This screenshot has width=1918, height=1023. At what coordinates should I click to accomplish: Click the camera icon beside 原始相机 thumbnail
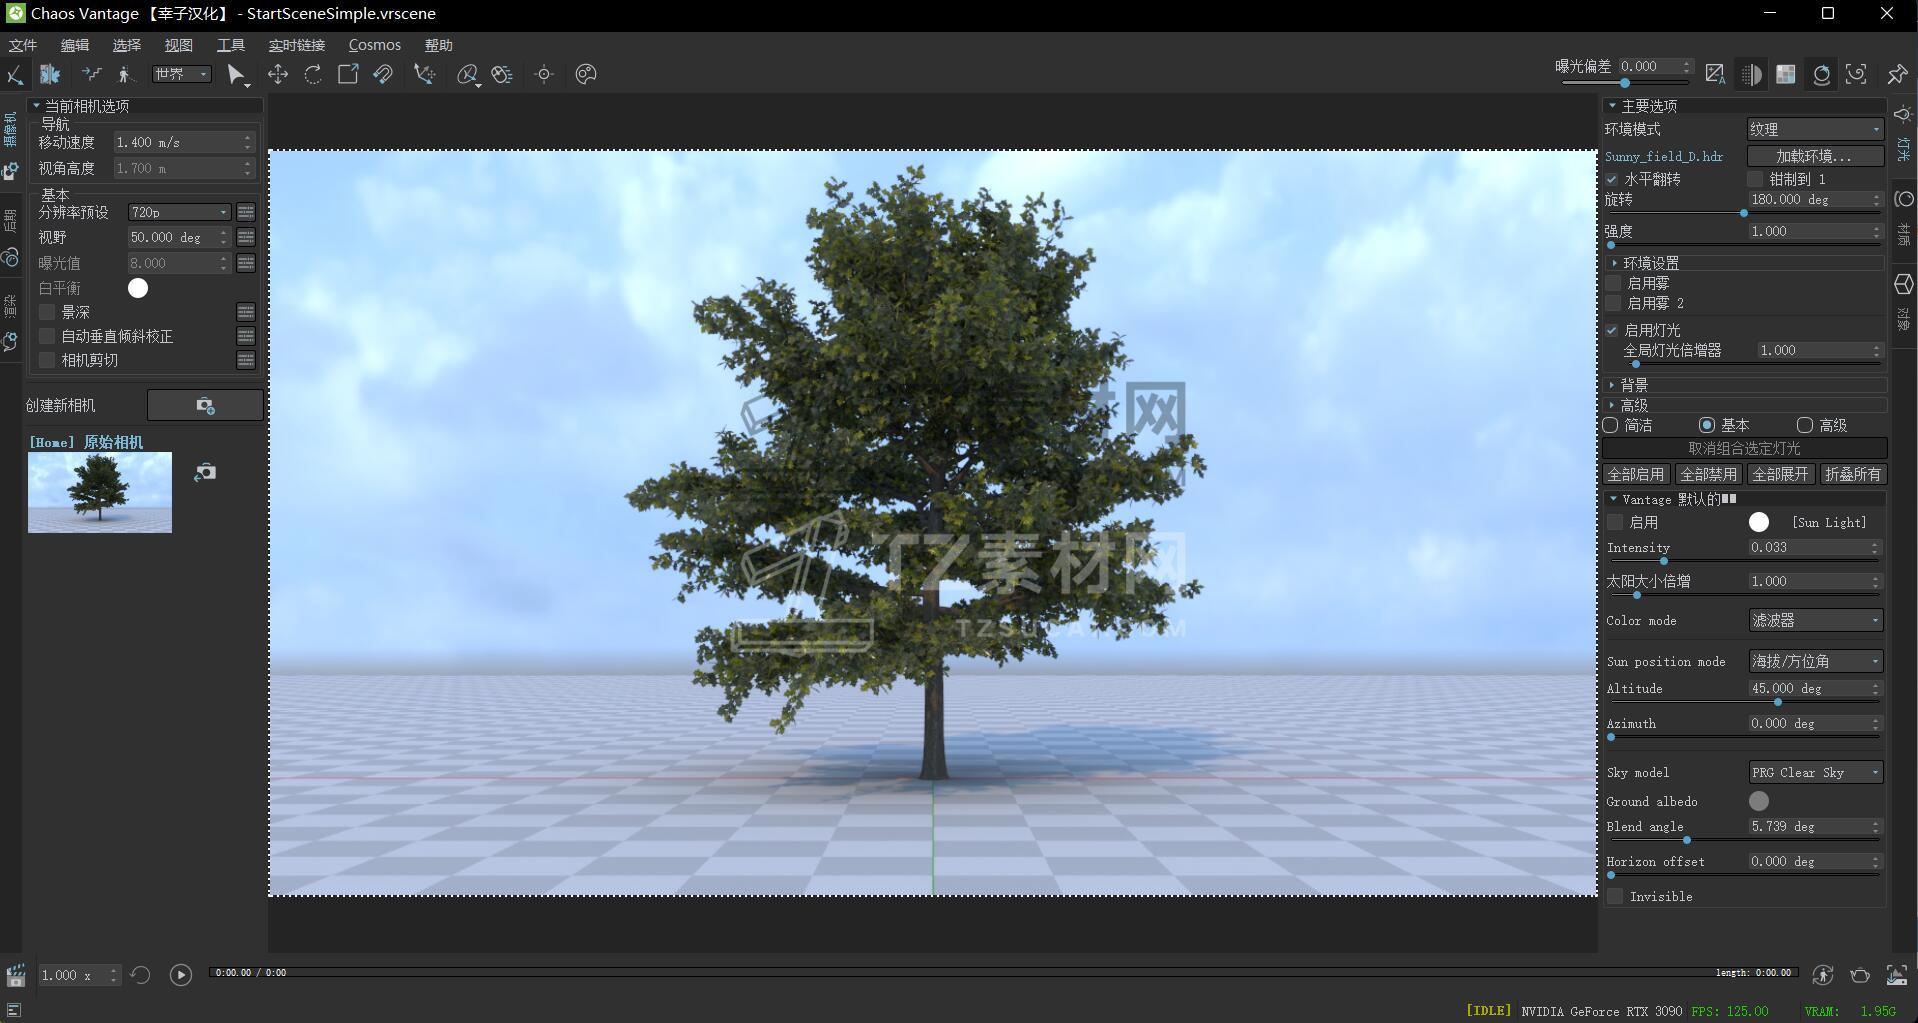pyautogui.click(x=205, y=472)
